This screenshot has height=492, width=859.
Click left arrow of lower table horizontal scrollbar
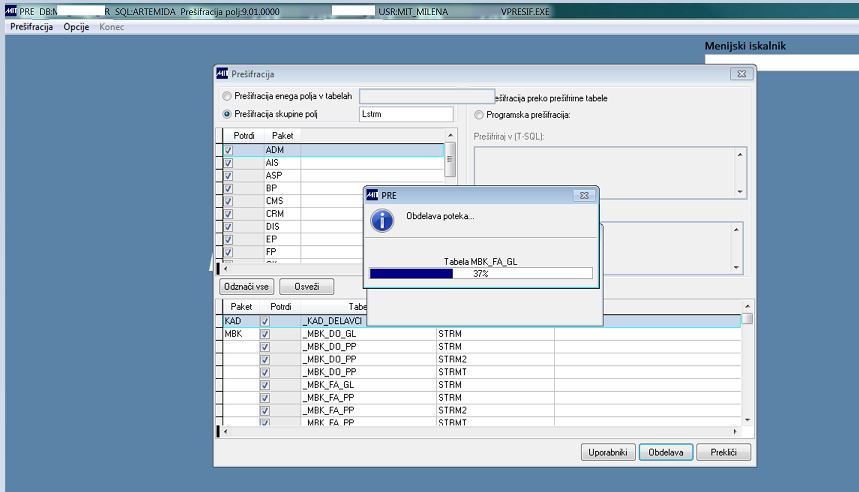(226, 432)
